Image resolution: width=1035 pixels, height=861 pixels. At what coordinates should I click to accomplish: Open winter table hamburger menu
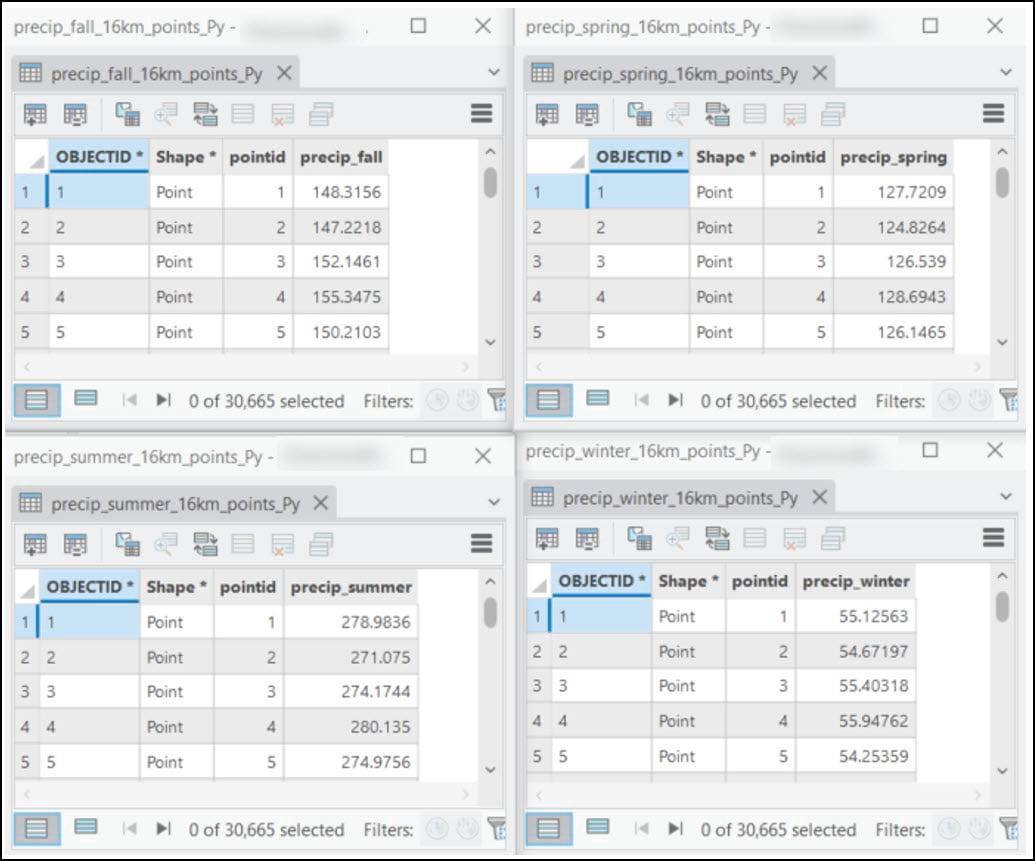tap(993, 537)
